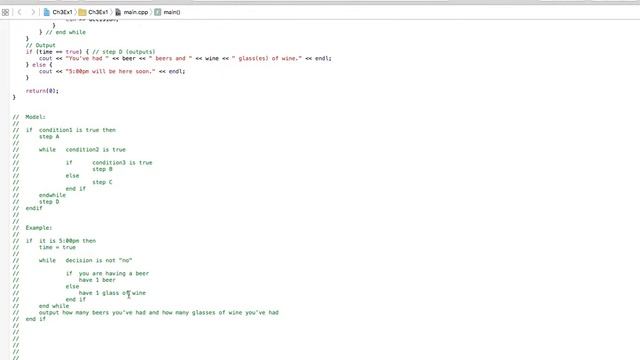640x360 pixels.
Task: Click the 'if it is 5:00pm then' comment
Action: [x=61, y=241]
